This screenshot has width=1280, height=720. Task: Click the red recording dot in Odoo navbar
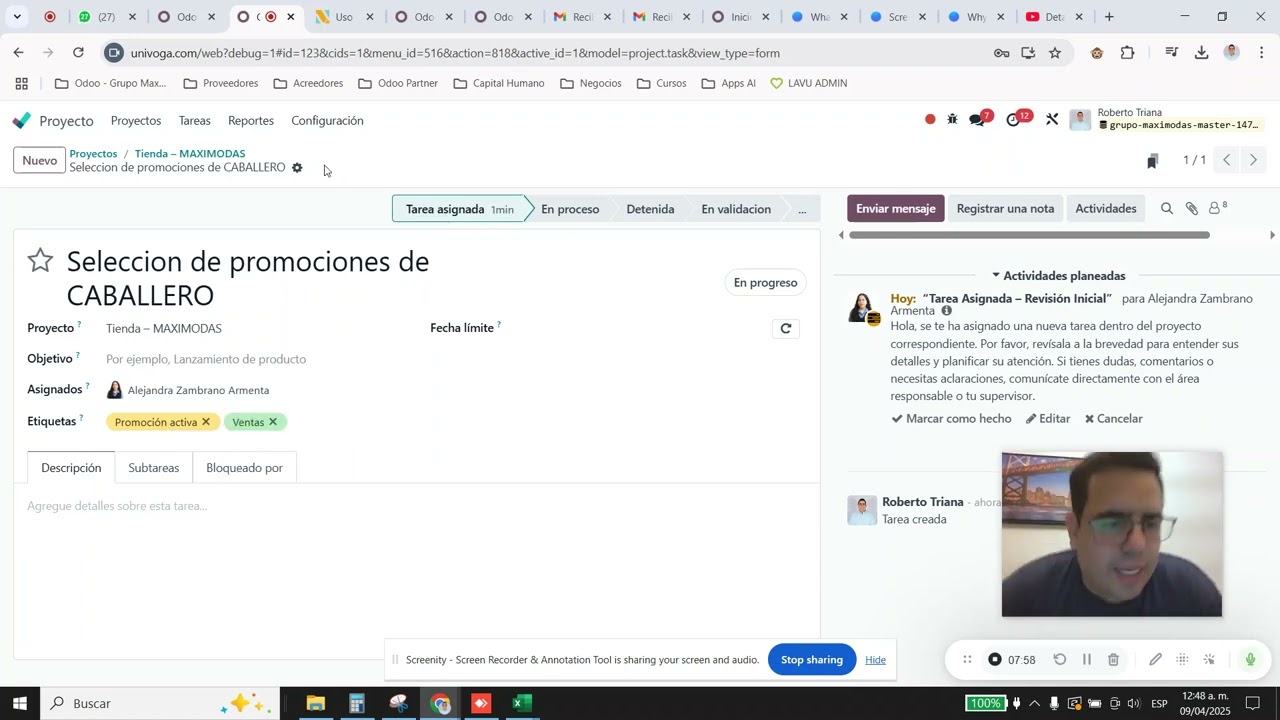tap(930, 120)
